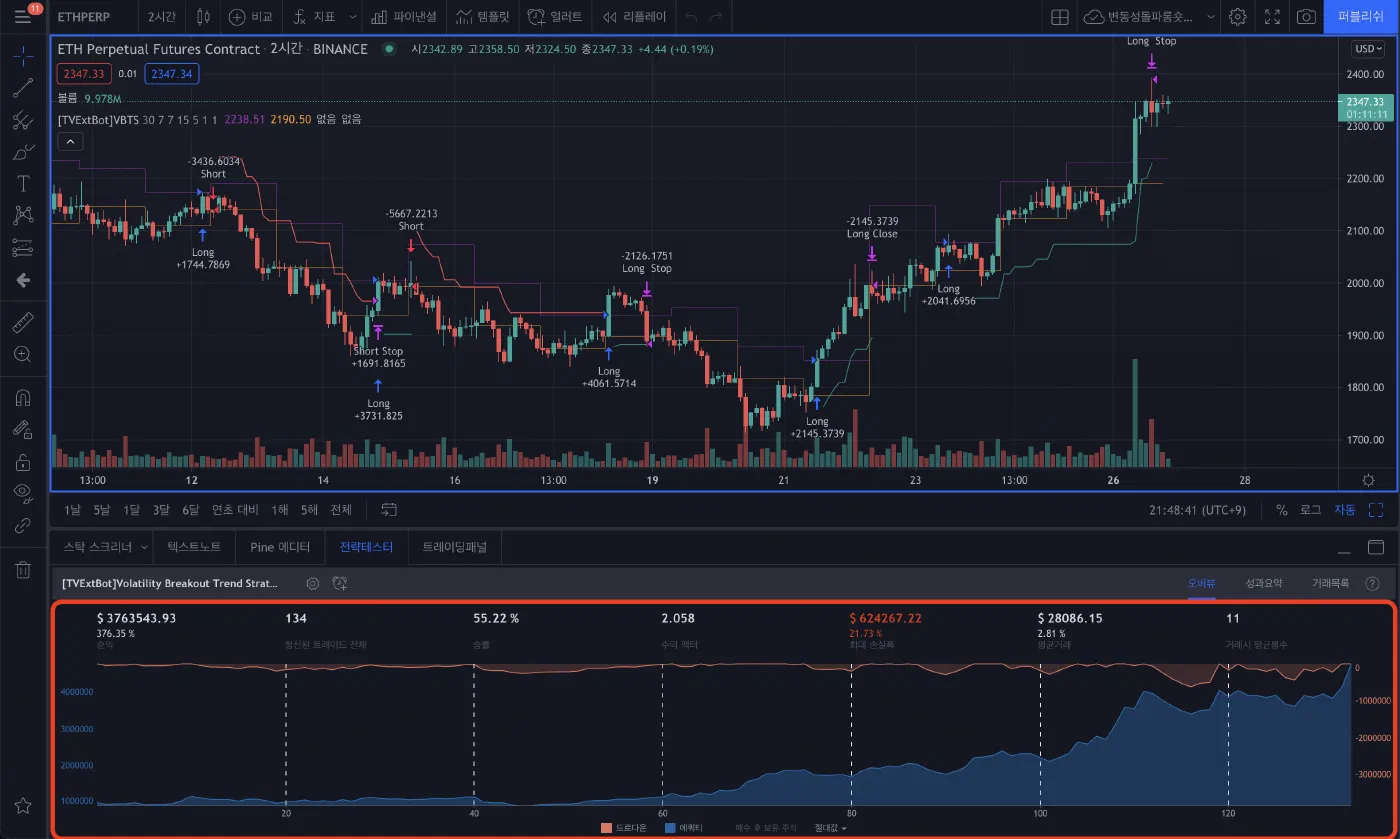Open the 2시간 interval selector

[x=164, y=17]
